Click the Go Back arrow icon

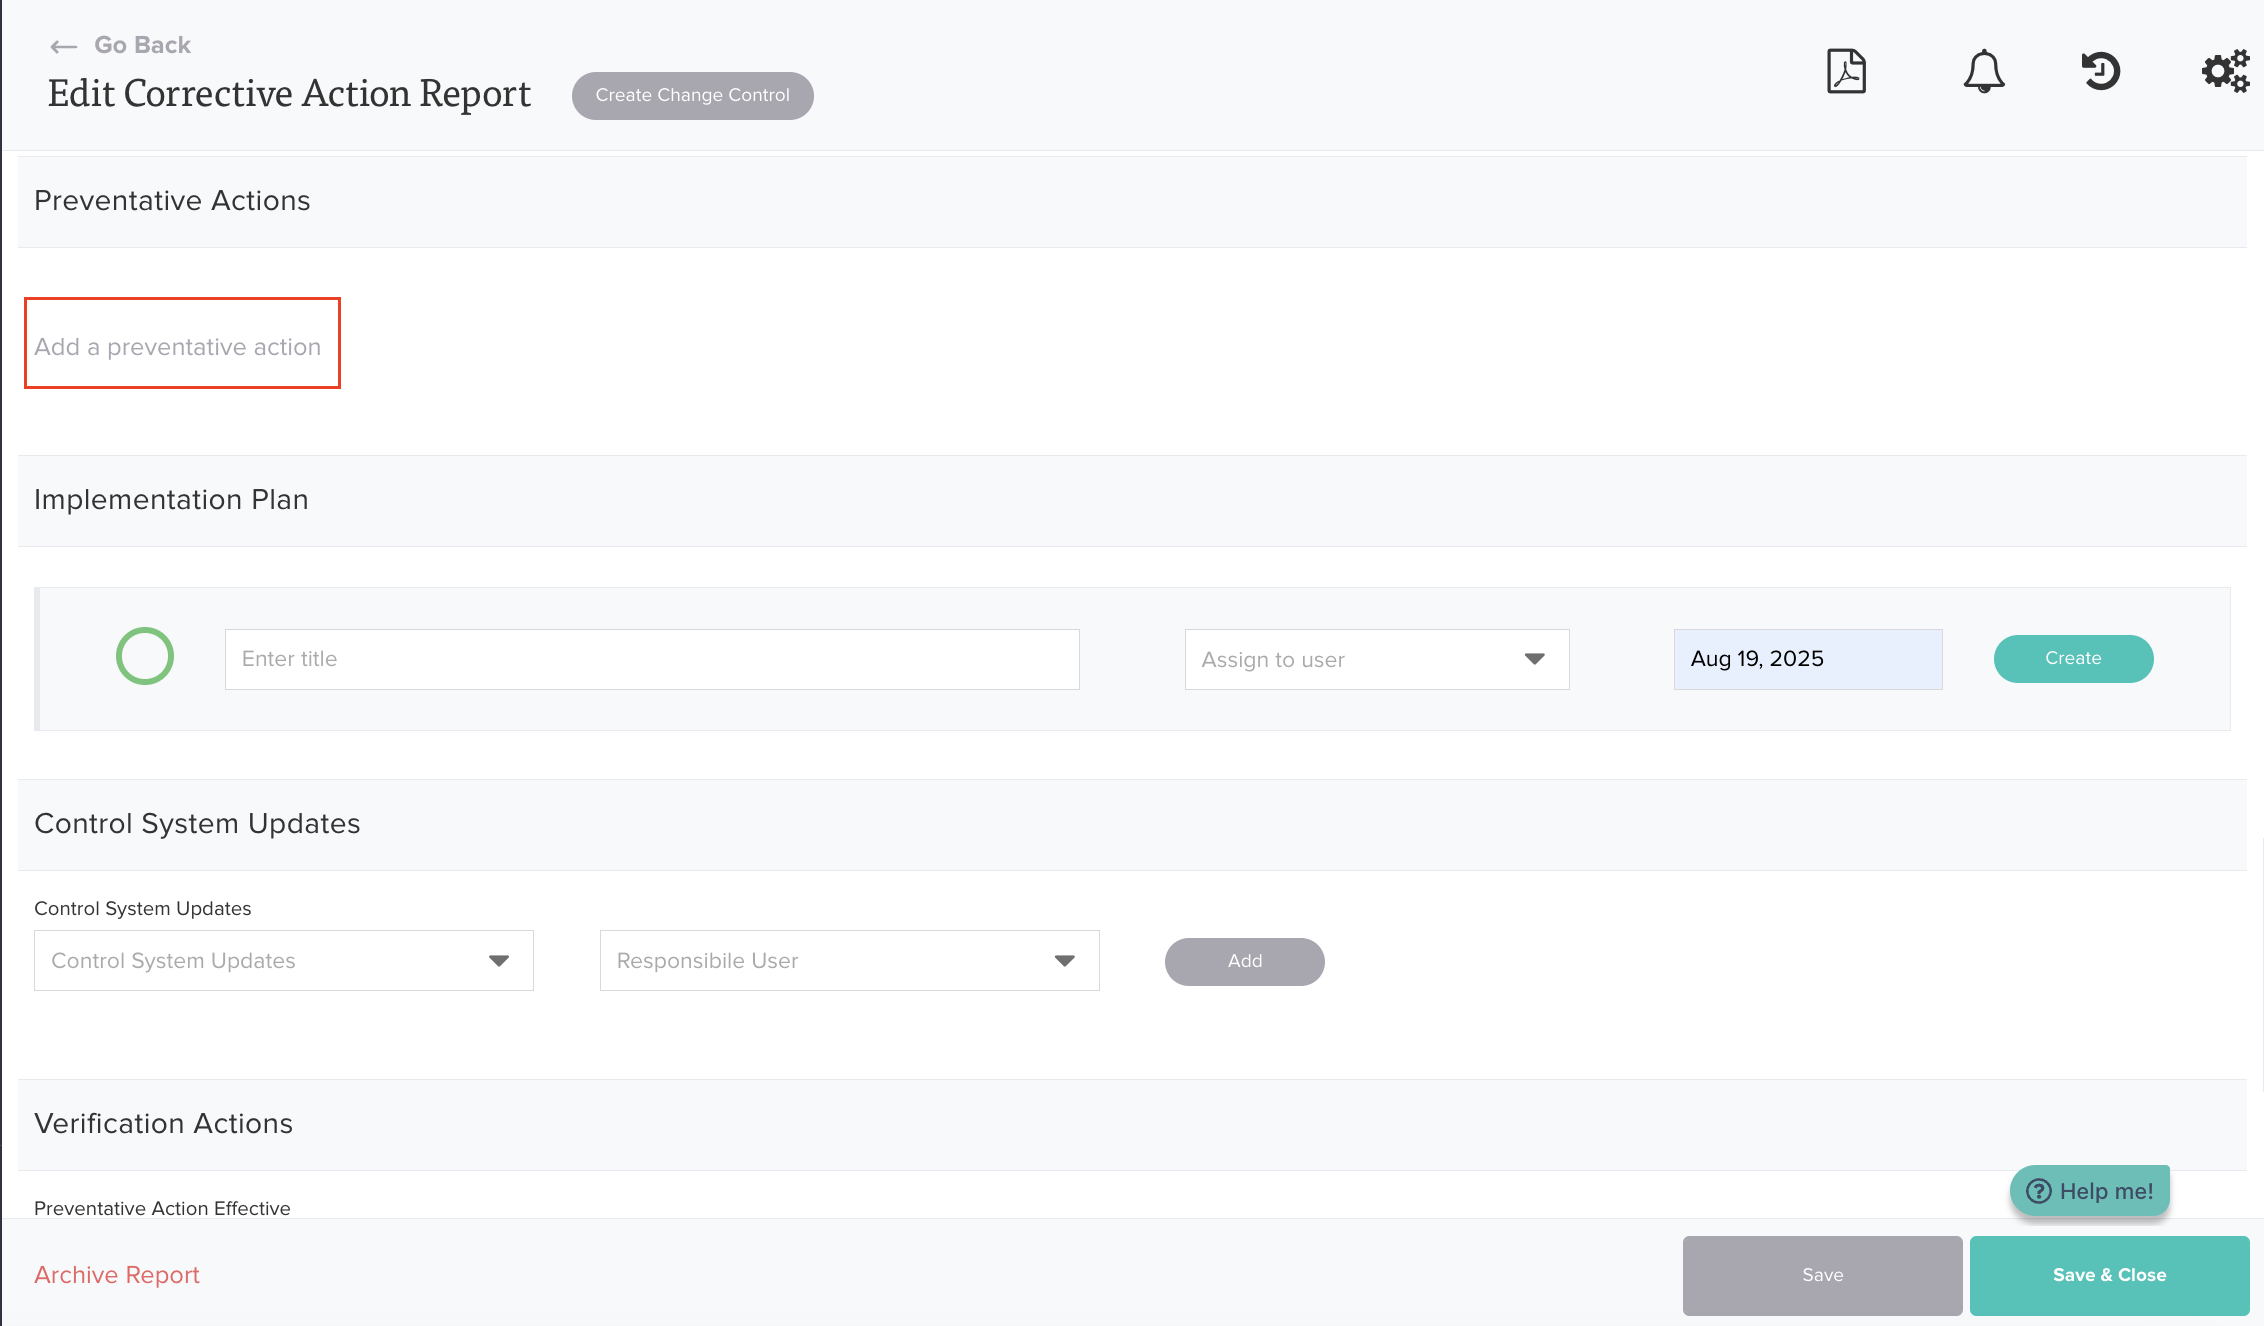[x=64, y=46]
